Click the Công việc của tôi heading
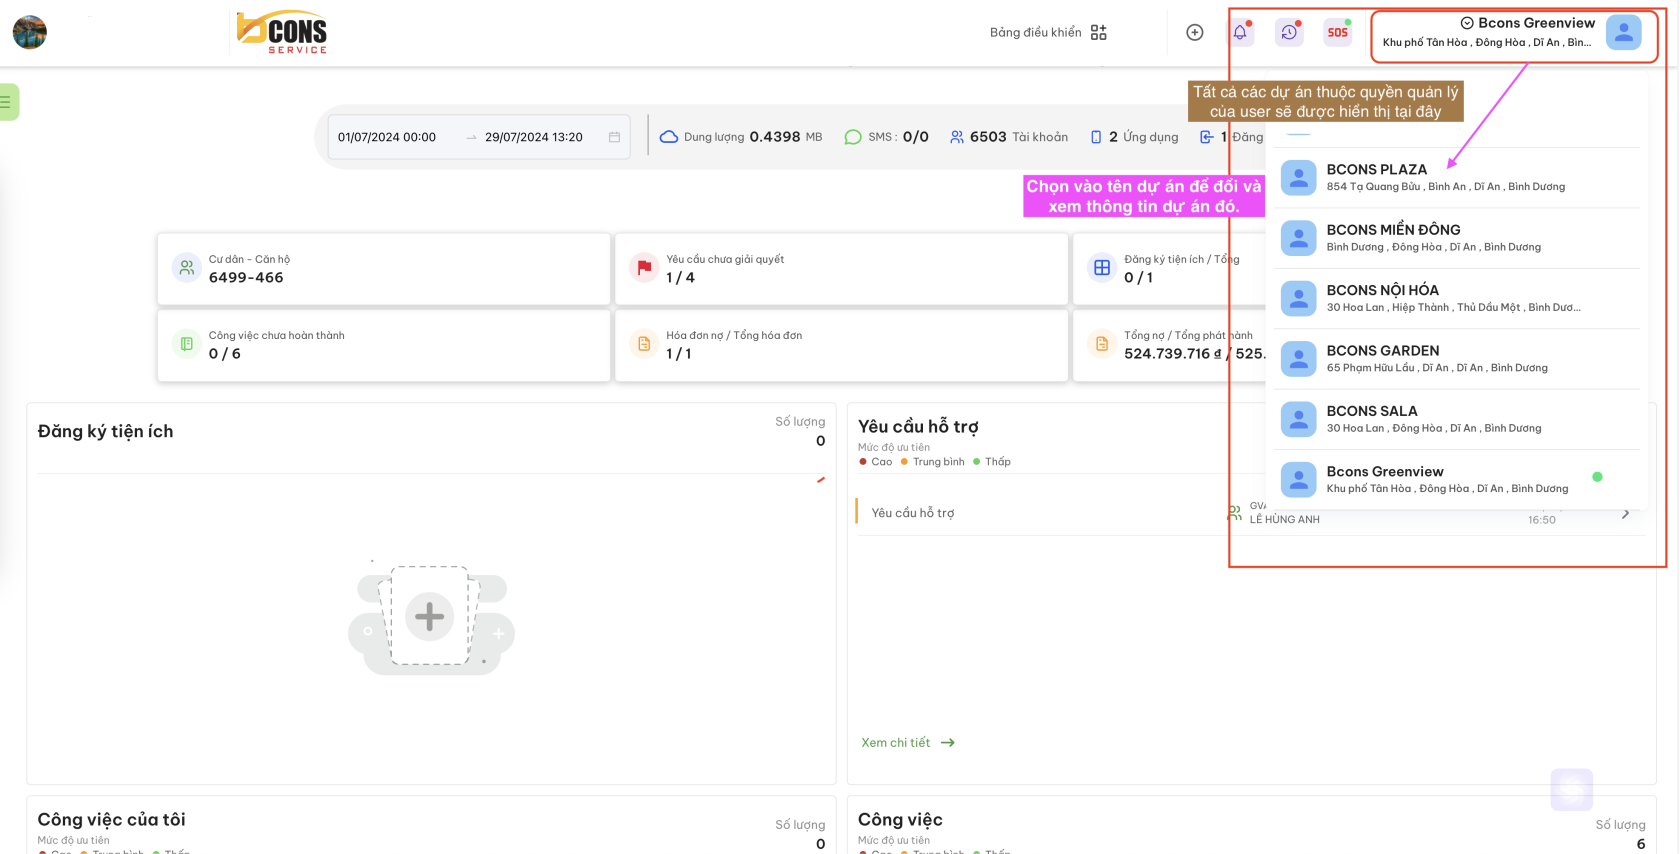The image size is (1680, 854). click(111, 819)
